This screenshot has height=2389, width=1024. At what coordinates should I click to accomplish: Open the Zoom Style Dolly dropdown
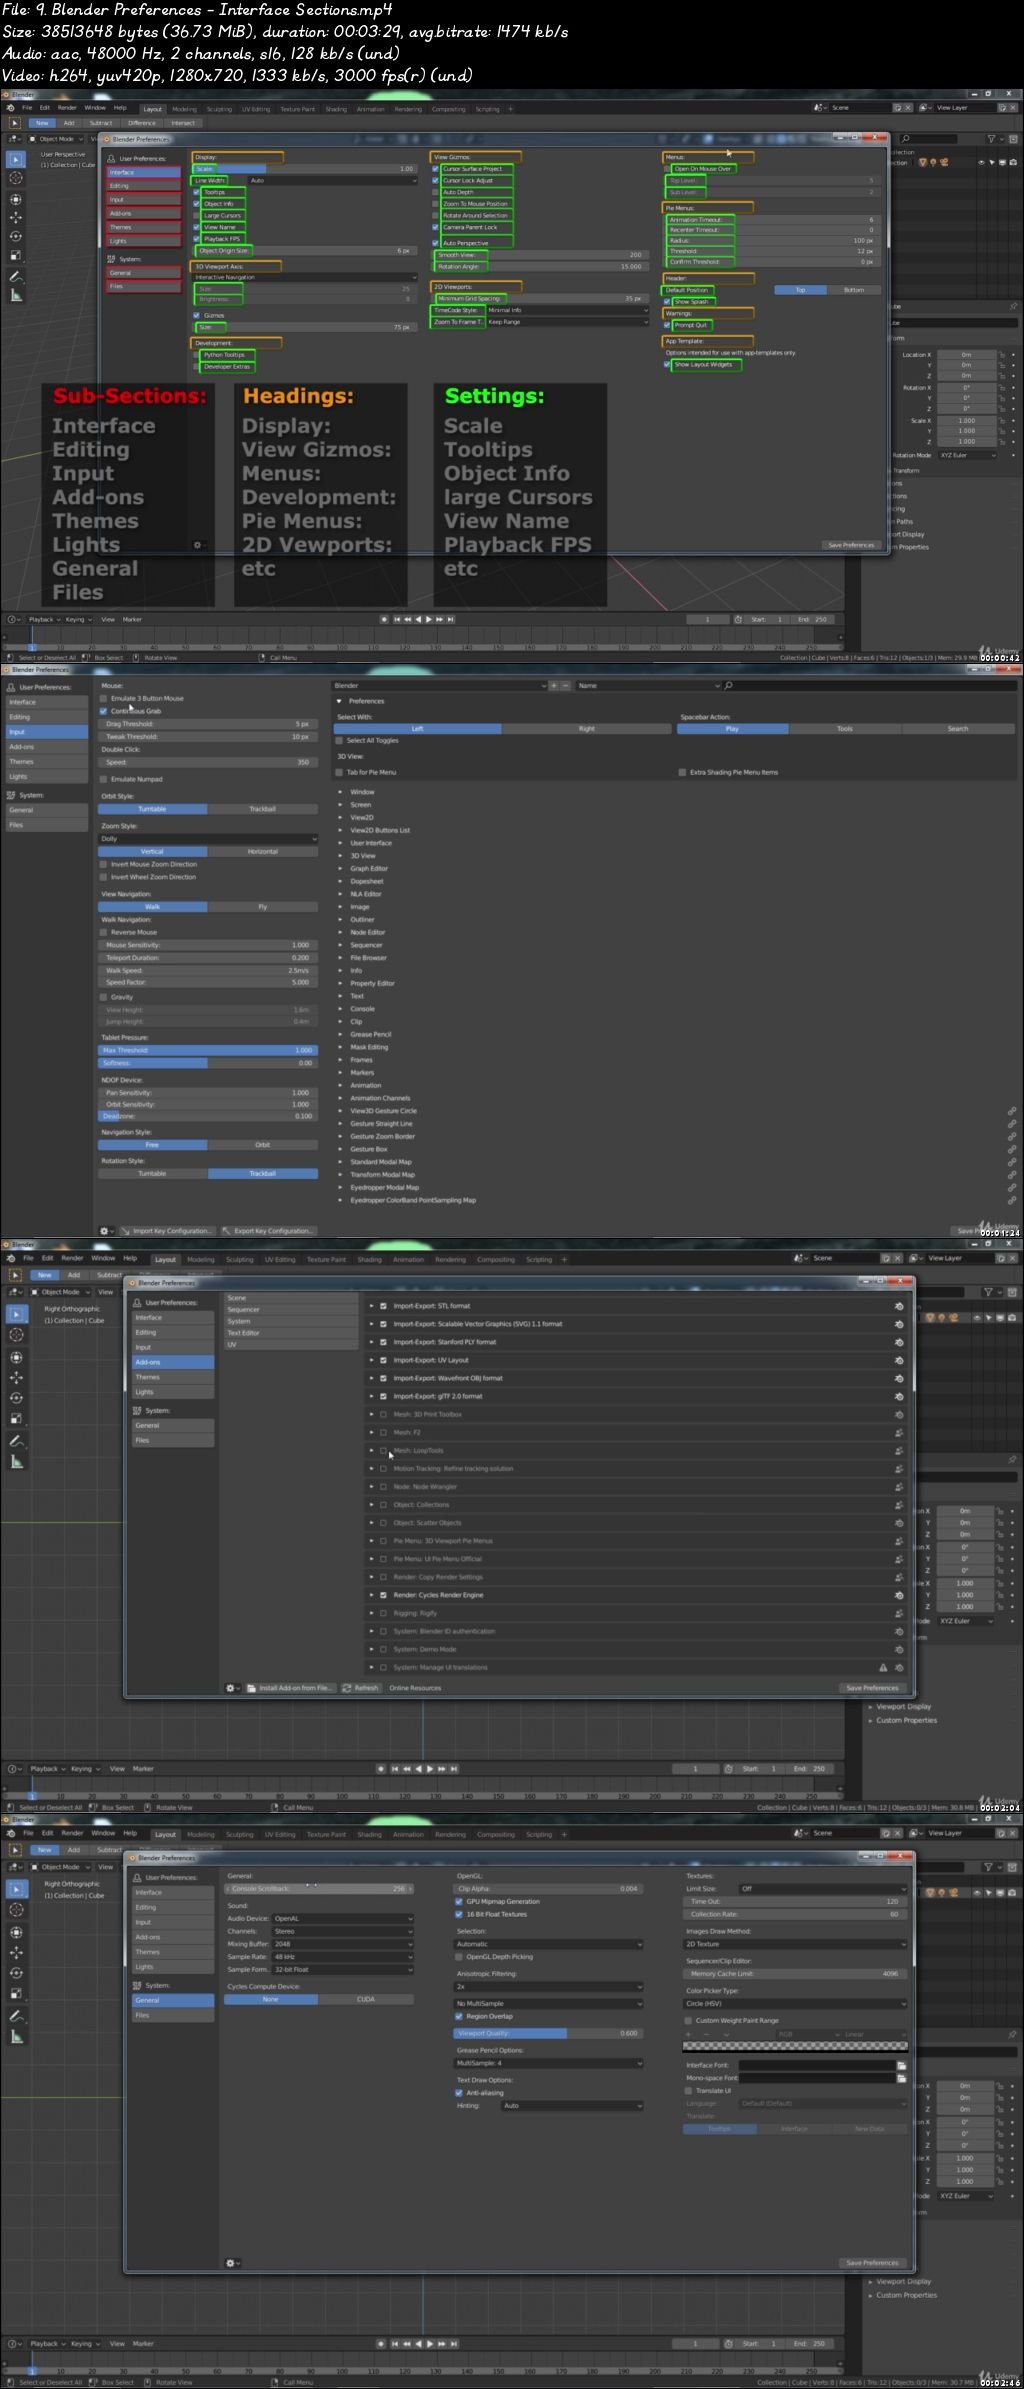pos(208,839)
